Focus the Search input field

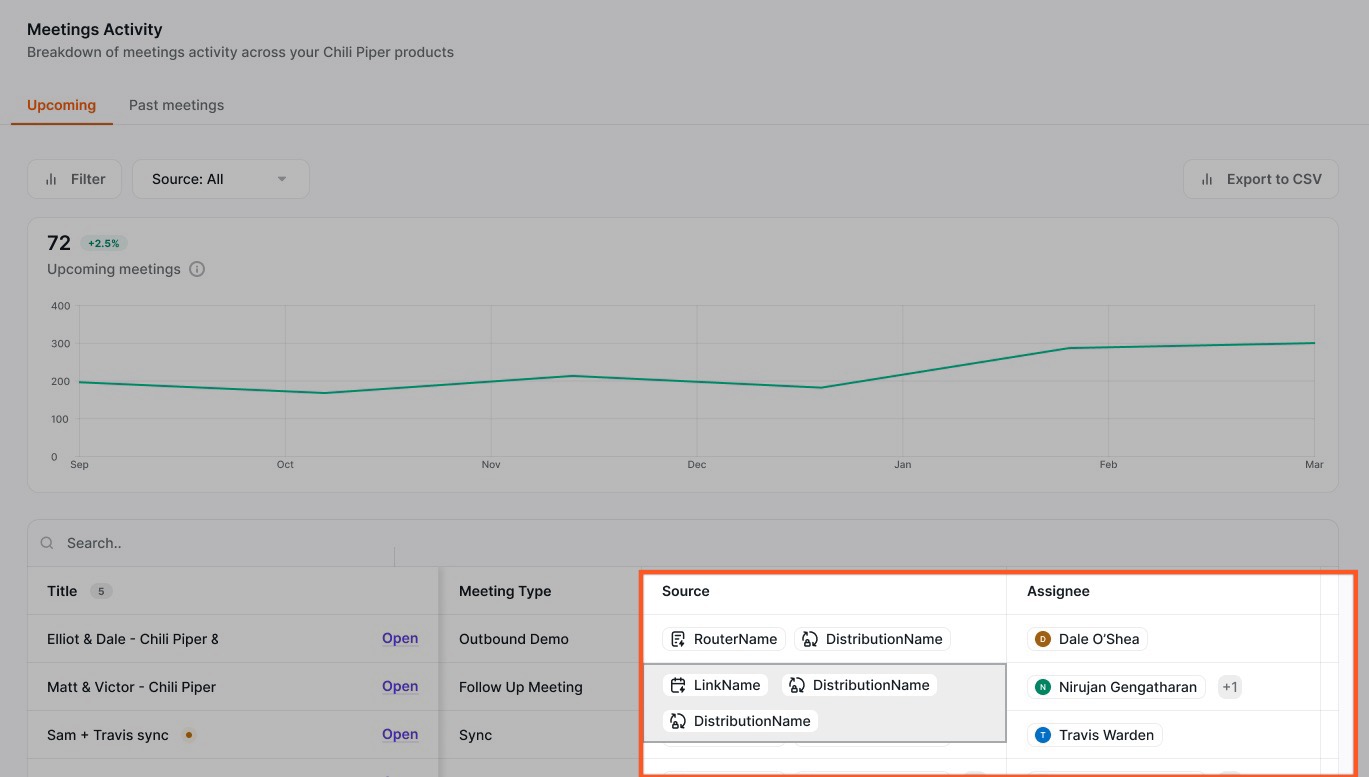tap(220, 543)
